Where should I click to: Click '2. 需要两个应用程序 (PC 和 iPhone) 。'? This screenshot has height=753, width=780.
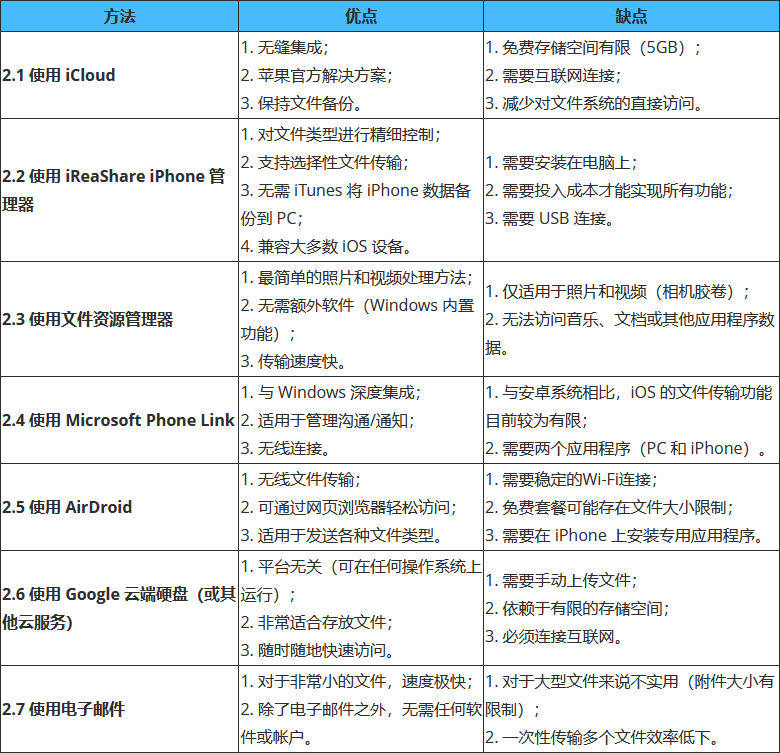click(x=626, y=449)
